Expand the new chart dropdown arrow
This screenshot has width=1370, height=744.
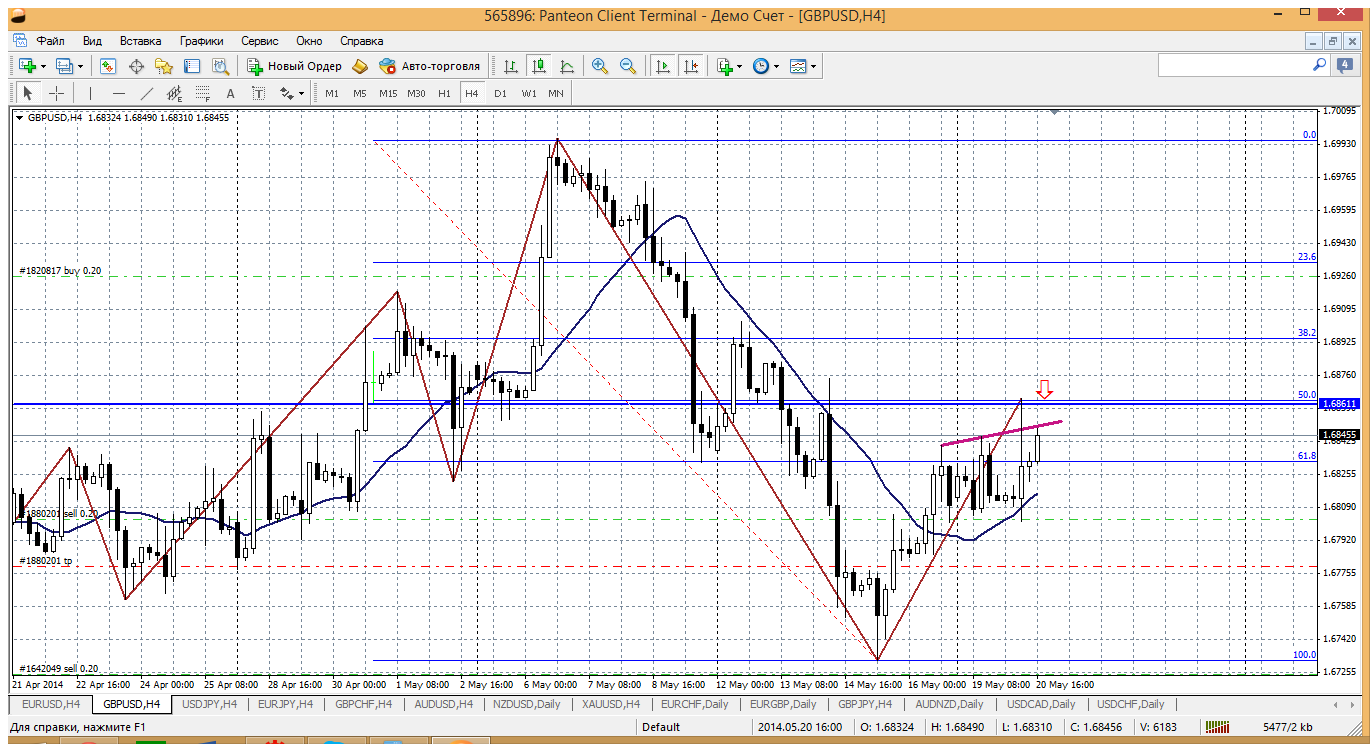click(x=41, y=67)
